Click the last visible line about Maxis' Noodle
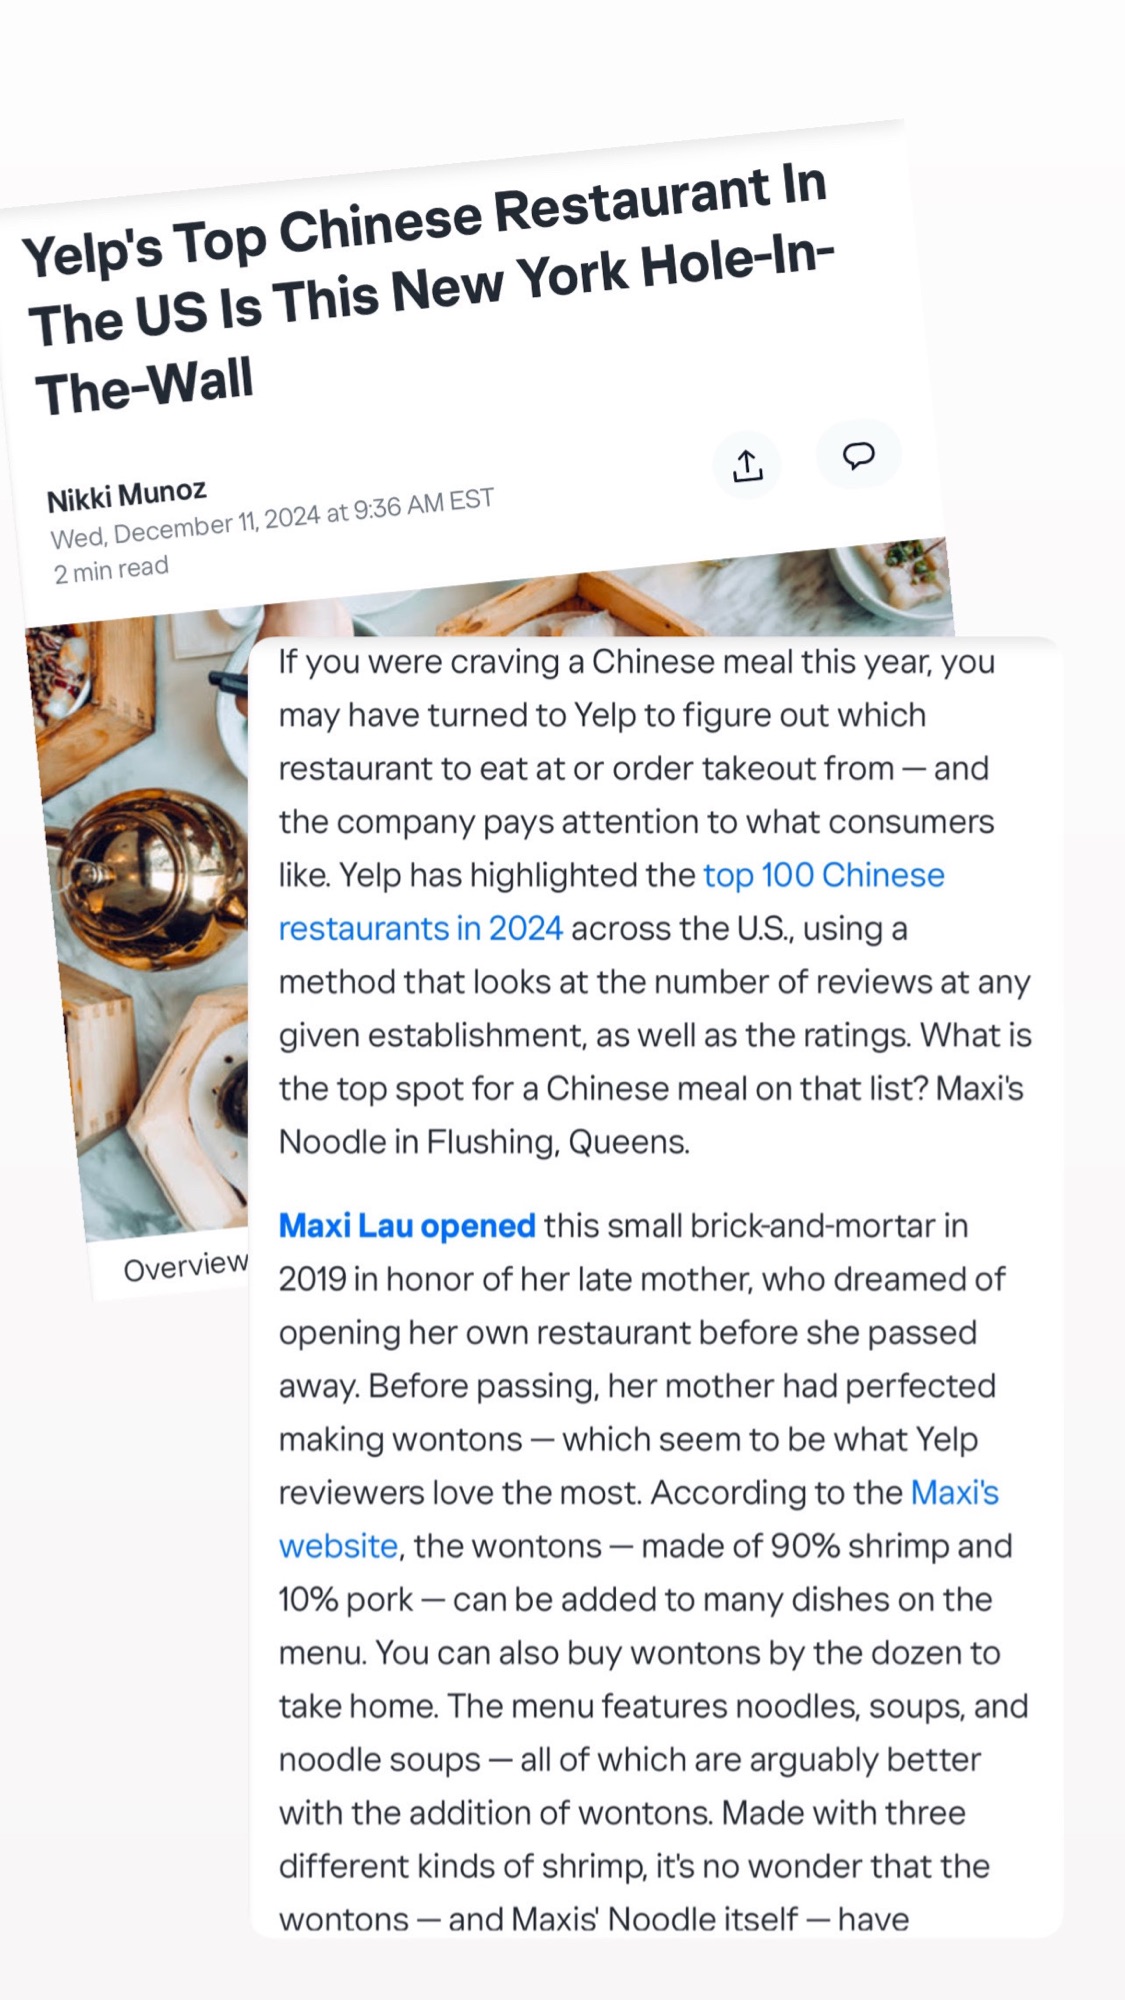The image size is (1125, 2000). pyautogui.click(x=593, y=1919)
